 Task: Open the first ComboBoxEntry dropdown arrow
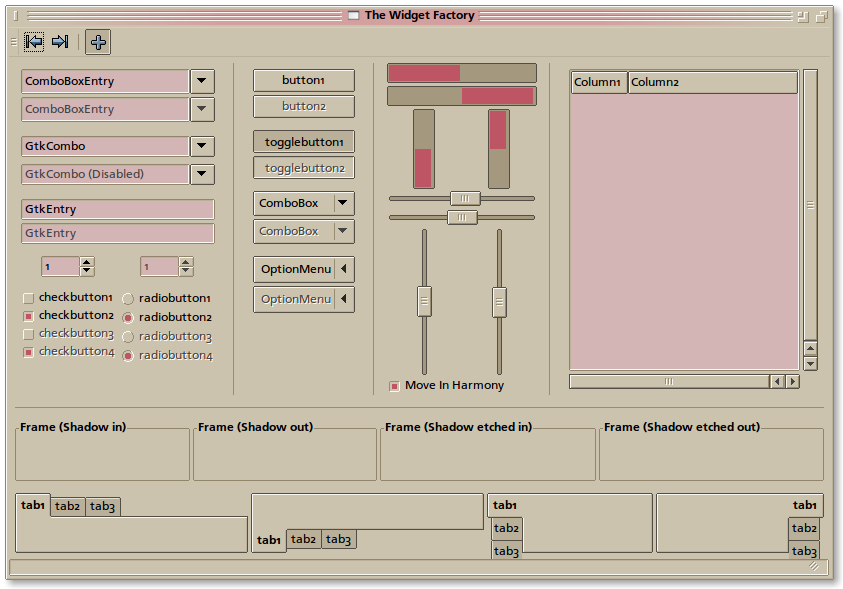pyautogui.click(x=202, y=81)
